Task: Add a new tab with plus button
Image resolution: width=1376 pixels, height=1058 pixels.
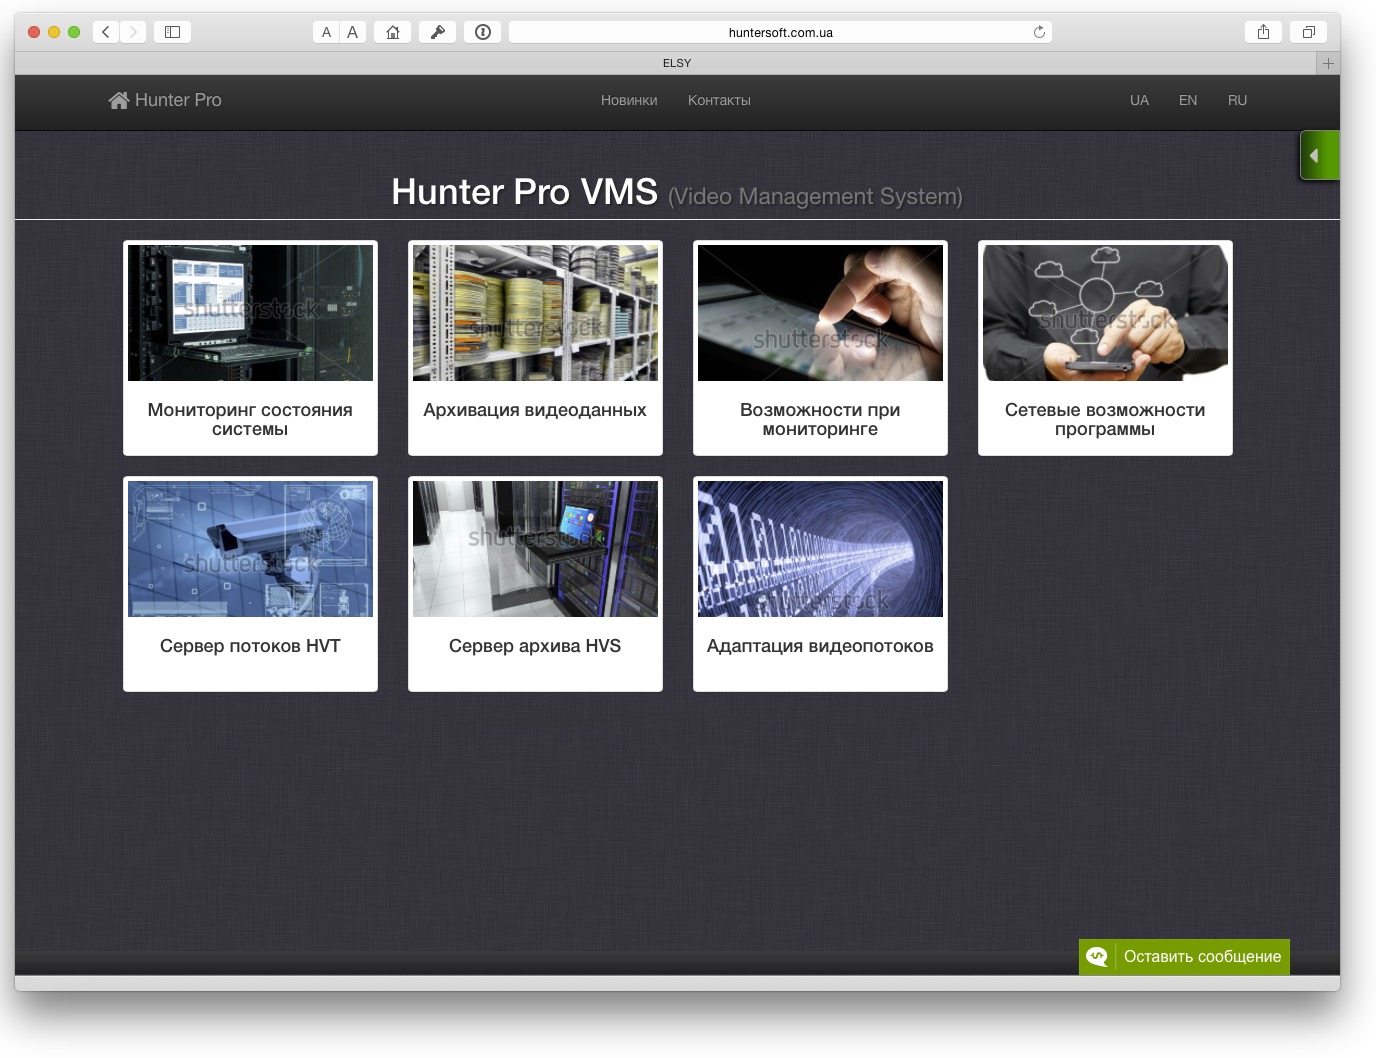Action: 1328,63
